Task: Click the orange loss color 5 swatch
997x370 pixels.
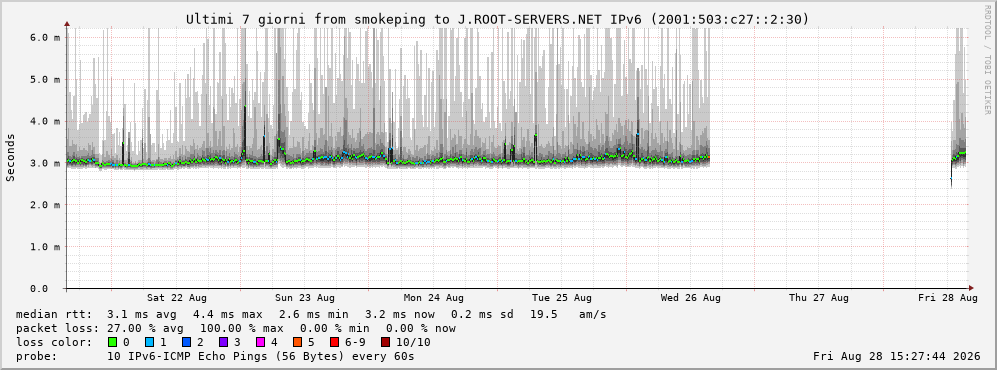Action: (298, 342)
